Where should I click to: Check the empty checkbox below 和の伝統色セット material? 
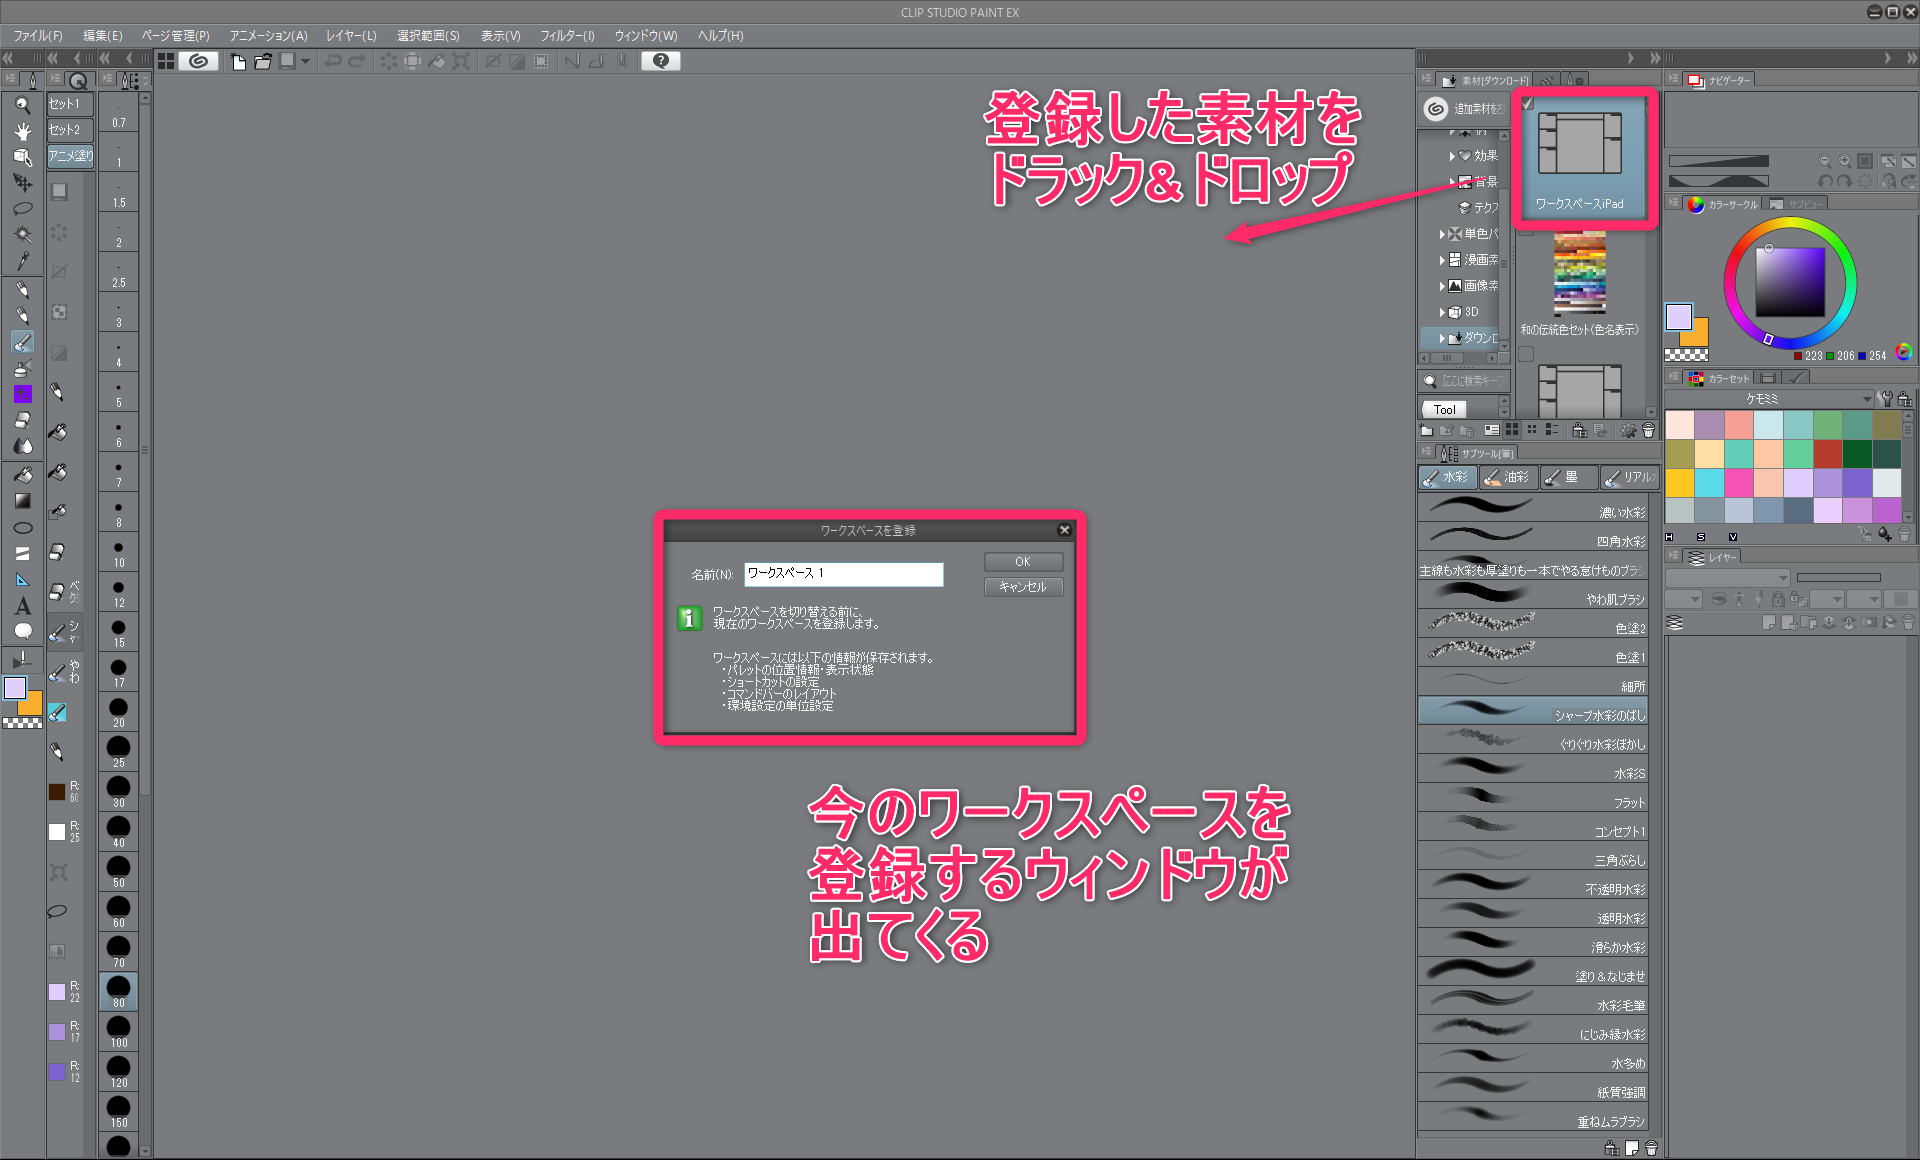coord(1524,351)
